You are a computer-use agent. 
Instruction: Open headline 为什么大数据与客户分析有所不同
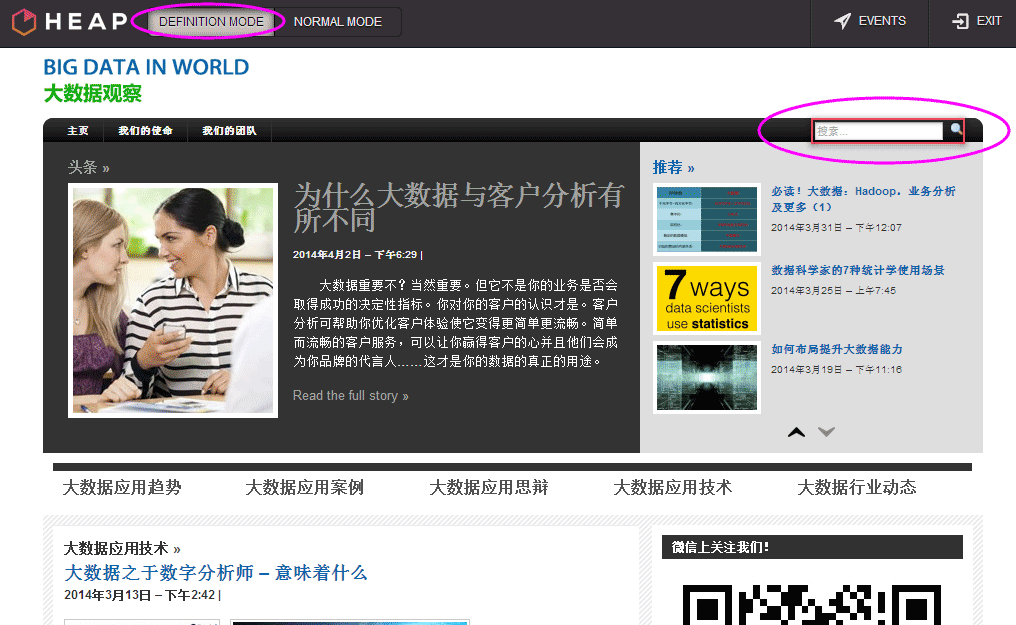(x=458, y=207)
